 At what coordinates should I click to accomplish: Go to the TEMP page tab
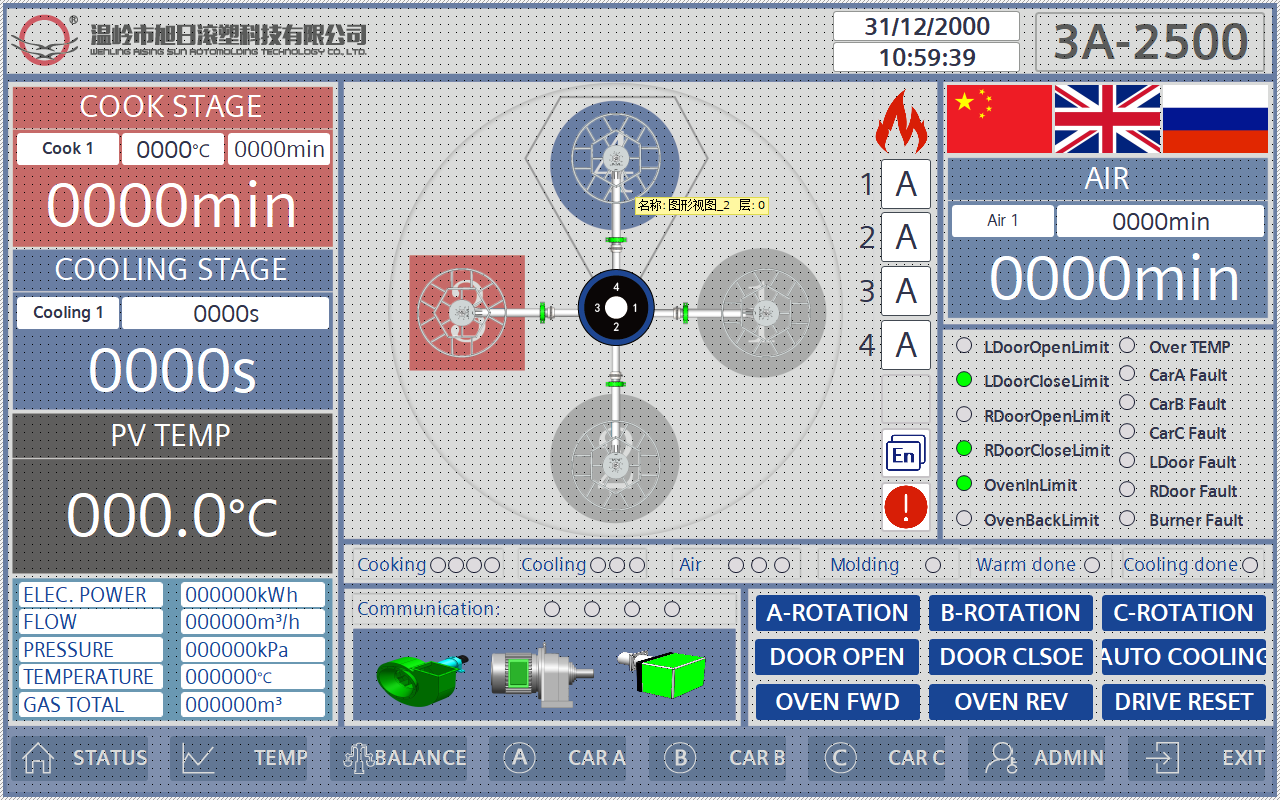coord(246,758)
